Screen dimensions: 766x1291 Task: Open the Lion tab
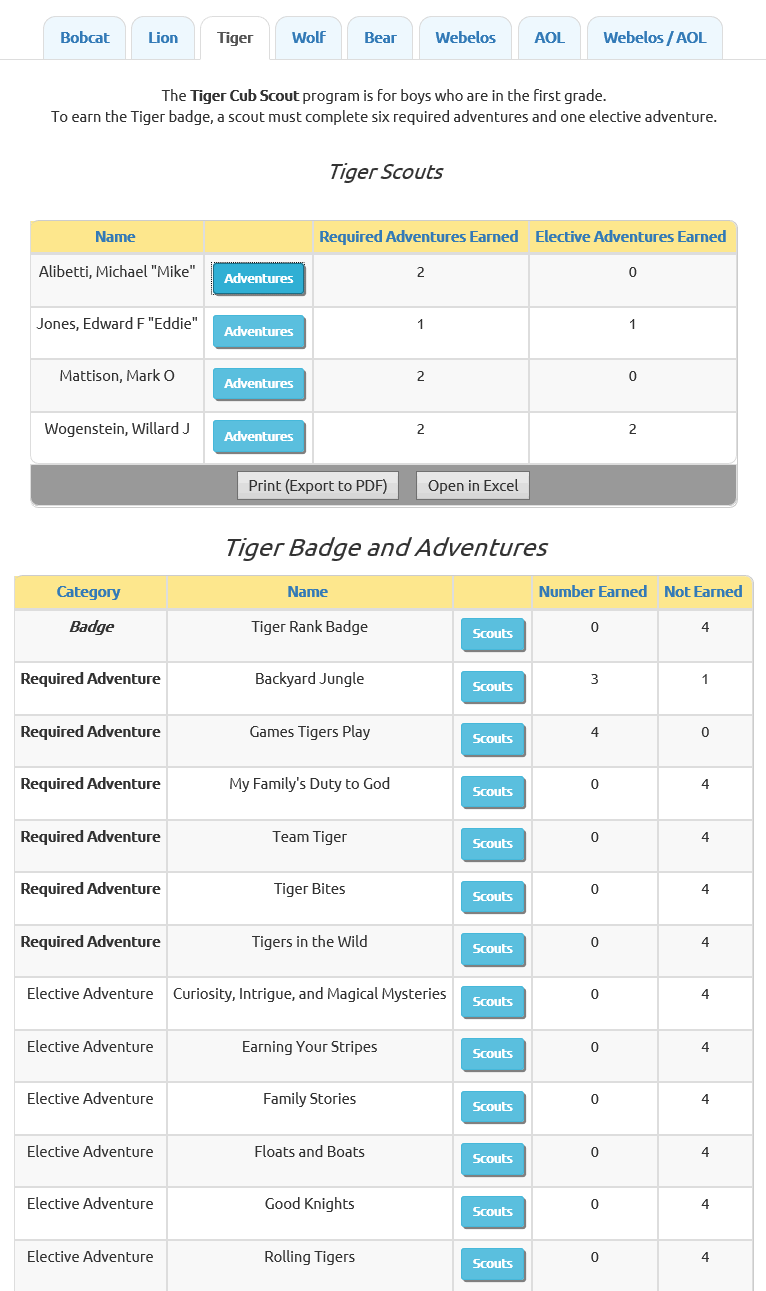pyautogui.click(x=163, y=37)
